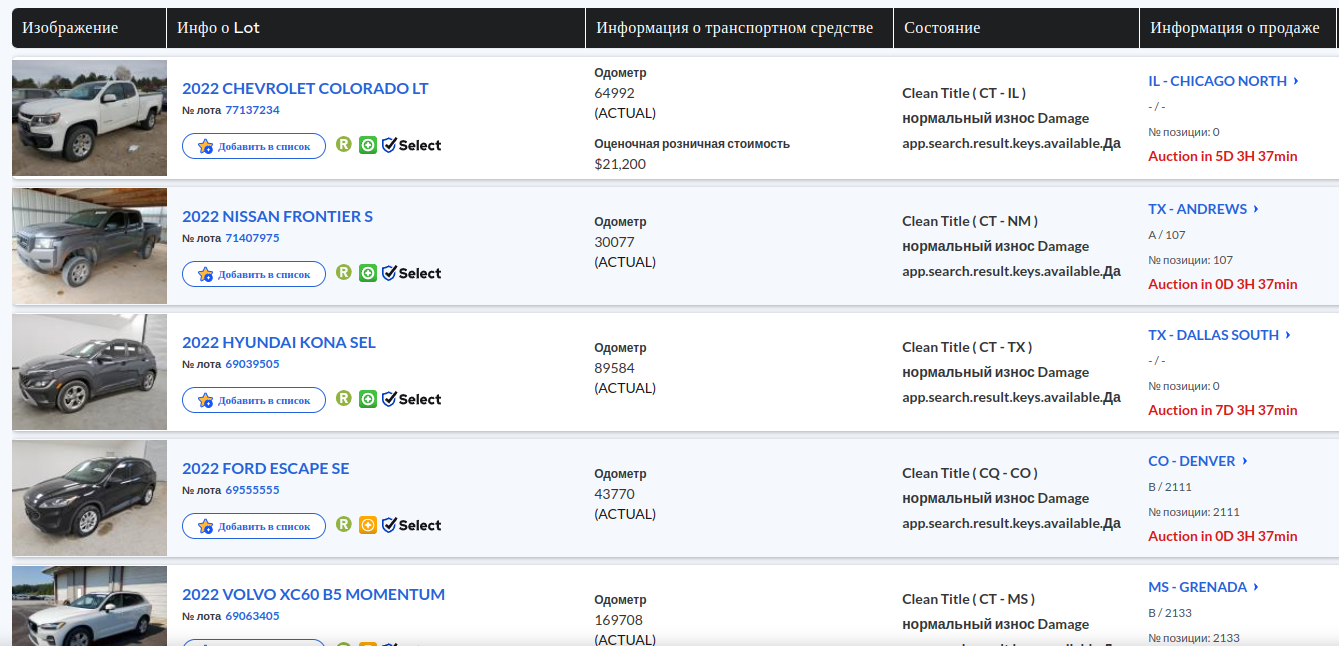The width and height of the screenshot is (1339, 654).
Task: Open the 2022 Volvo XC60 B5 Momentum listing
Action: coord(313,594)
